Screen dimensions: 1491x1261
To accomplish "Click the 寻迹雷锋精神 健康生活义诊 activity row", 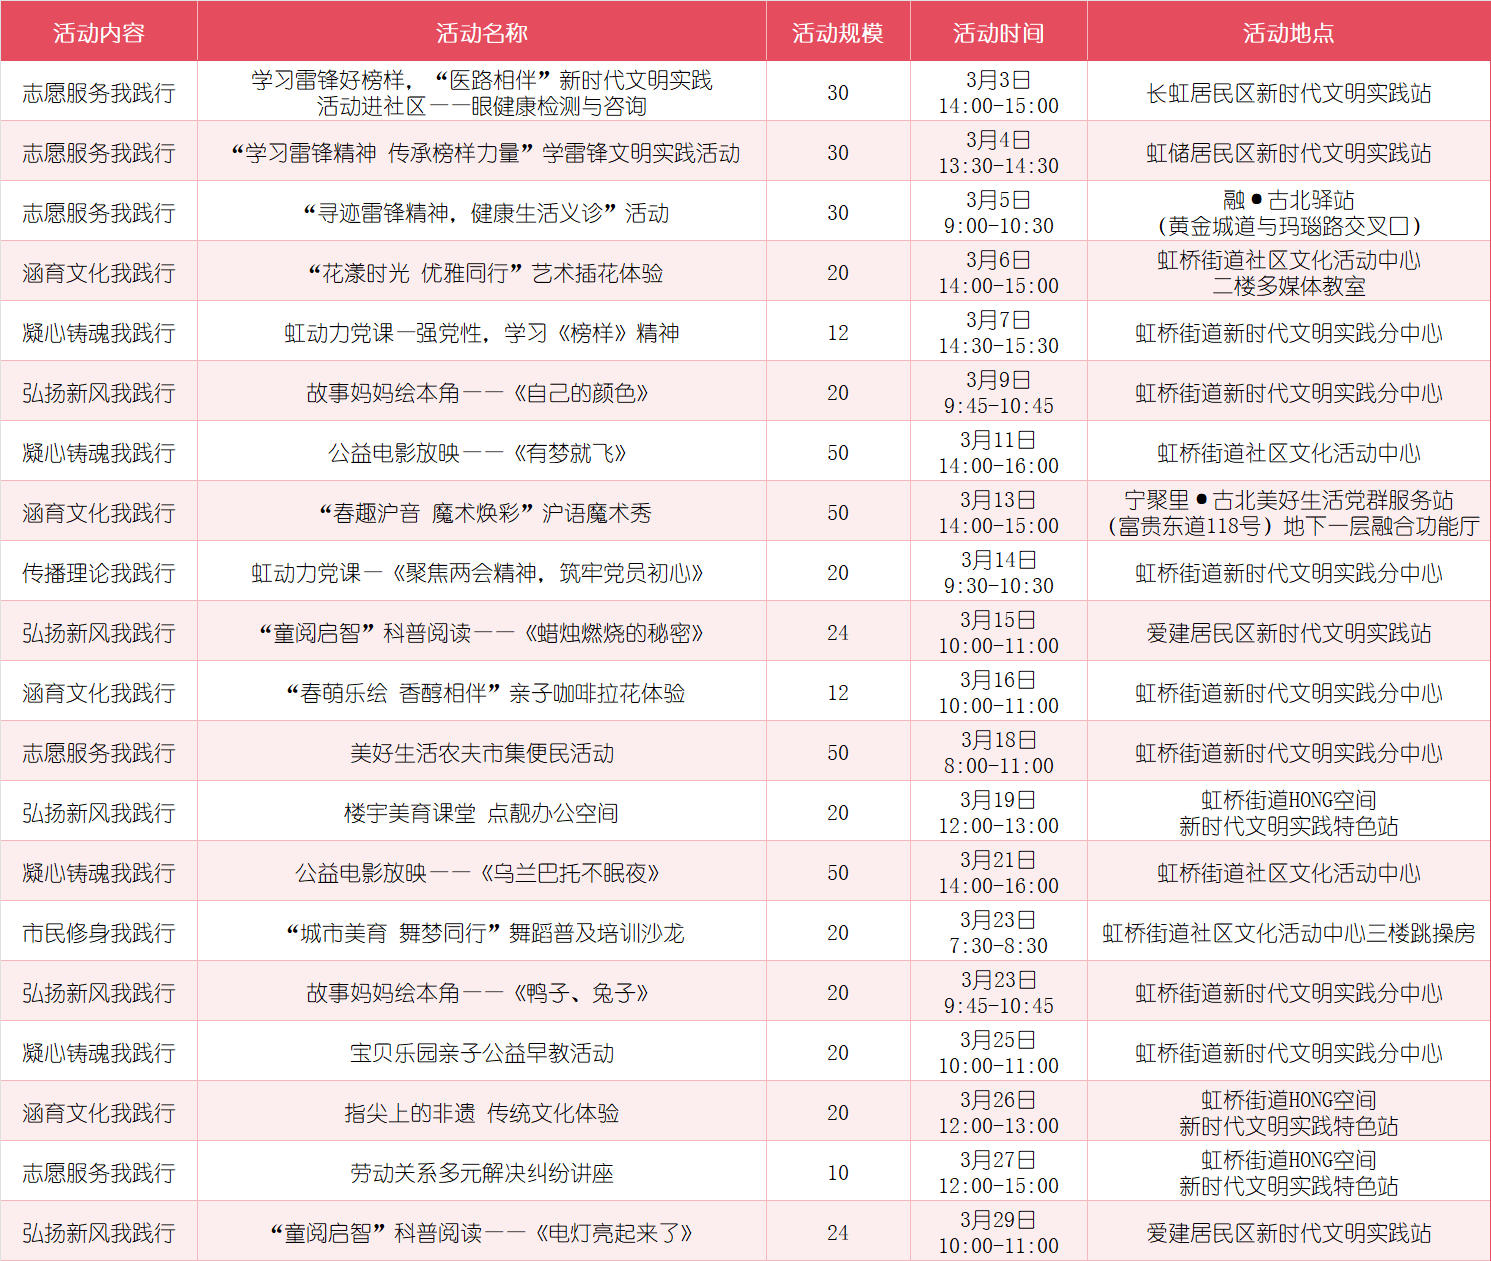I will tap(483, 211).
